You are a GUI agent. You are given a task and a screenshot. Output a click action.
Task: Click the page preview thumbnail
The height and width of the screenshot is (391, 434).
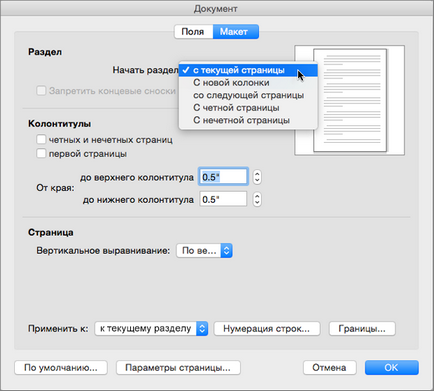click(x=350, y=100)
